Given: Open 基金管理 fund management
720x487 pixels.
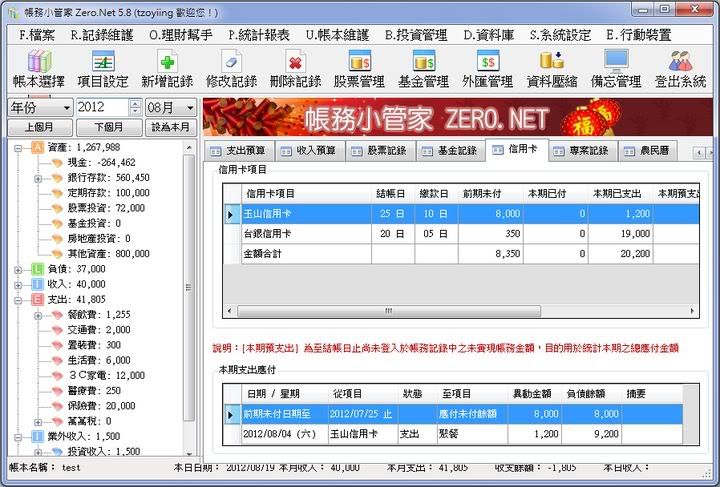Looking at the screenshot, I should coord(423,69).
